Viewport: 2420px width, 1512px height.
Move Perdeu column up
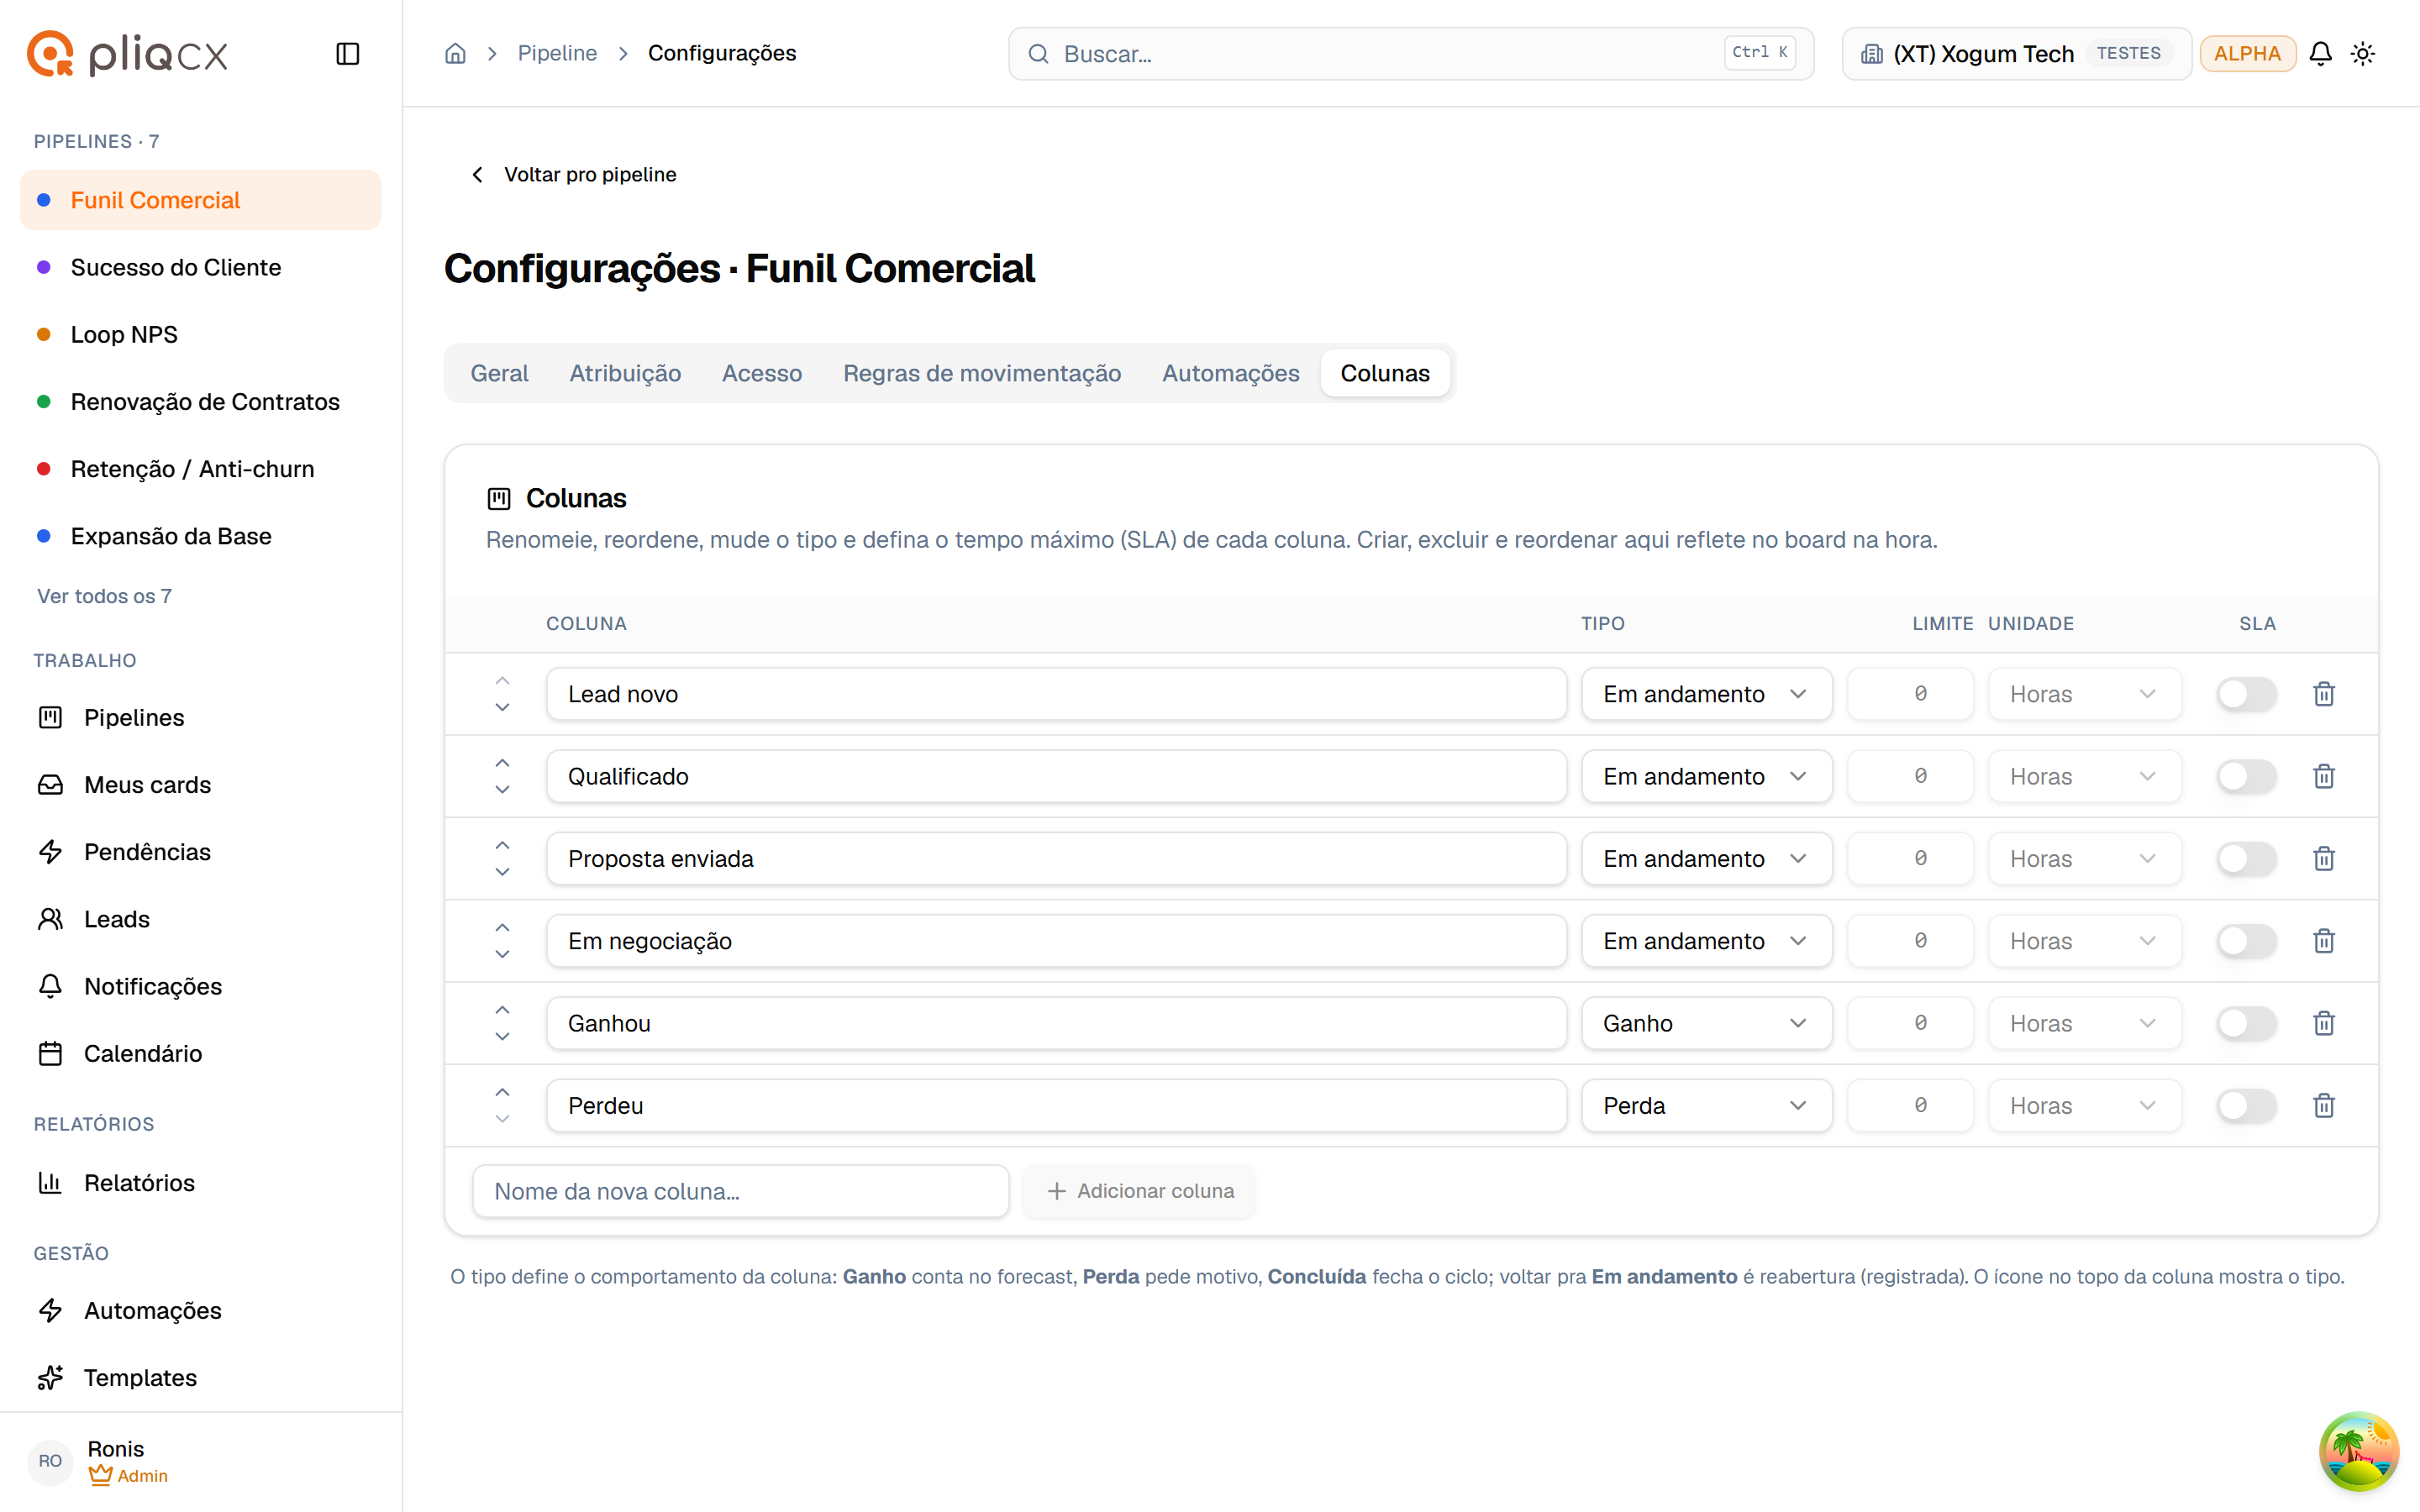502,1093
